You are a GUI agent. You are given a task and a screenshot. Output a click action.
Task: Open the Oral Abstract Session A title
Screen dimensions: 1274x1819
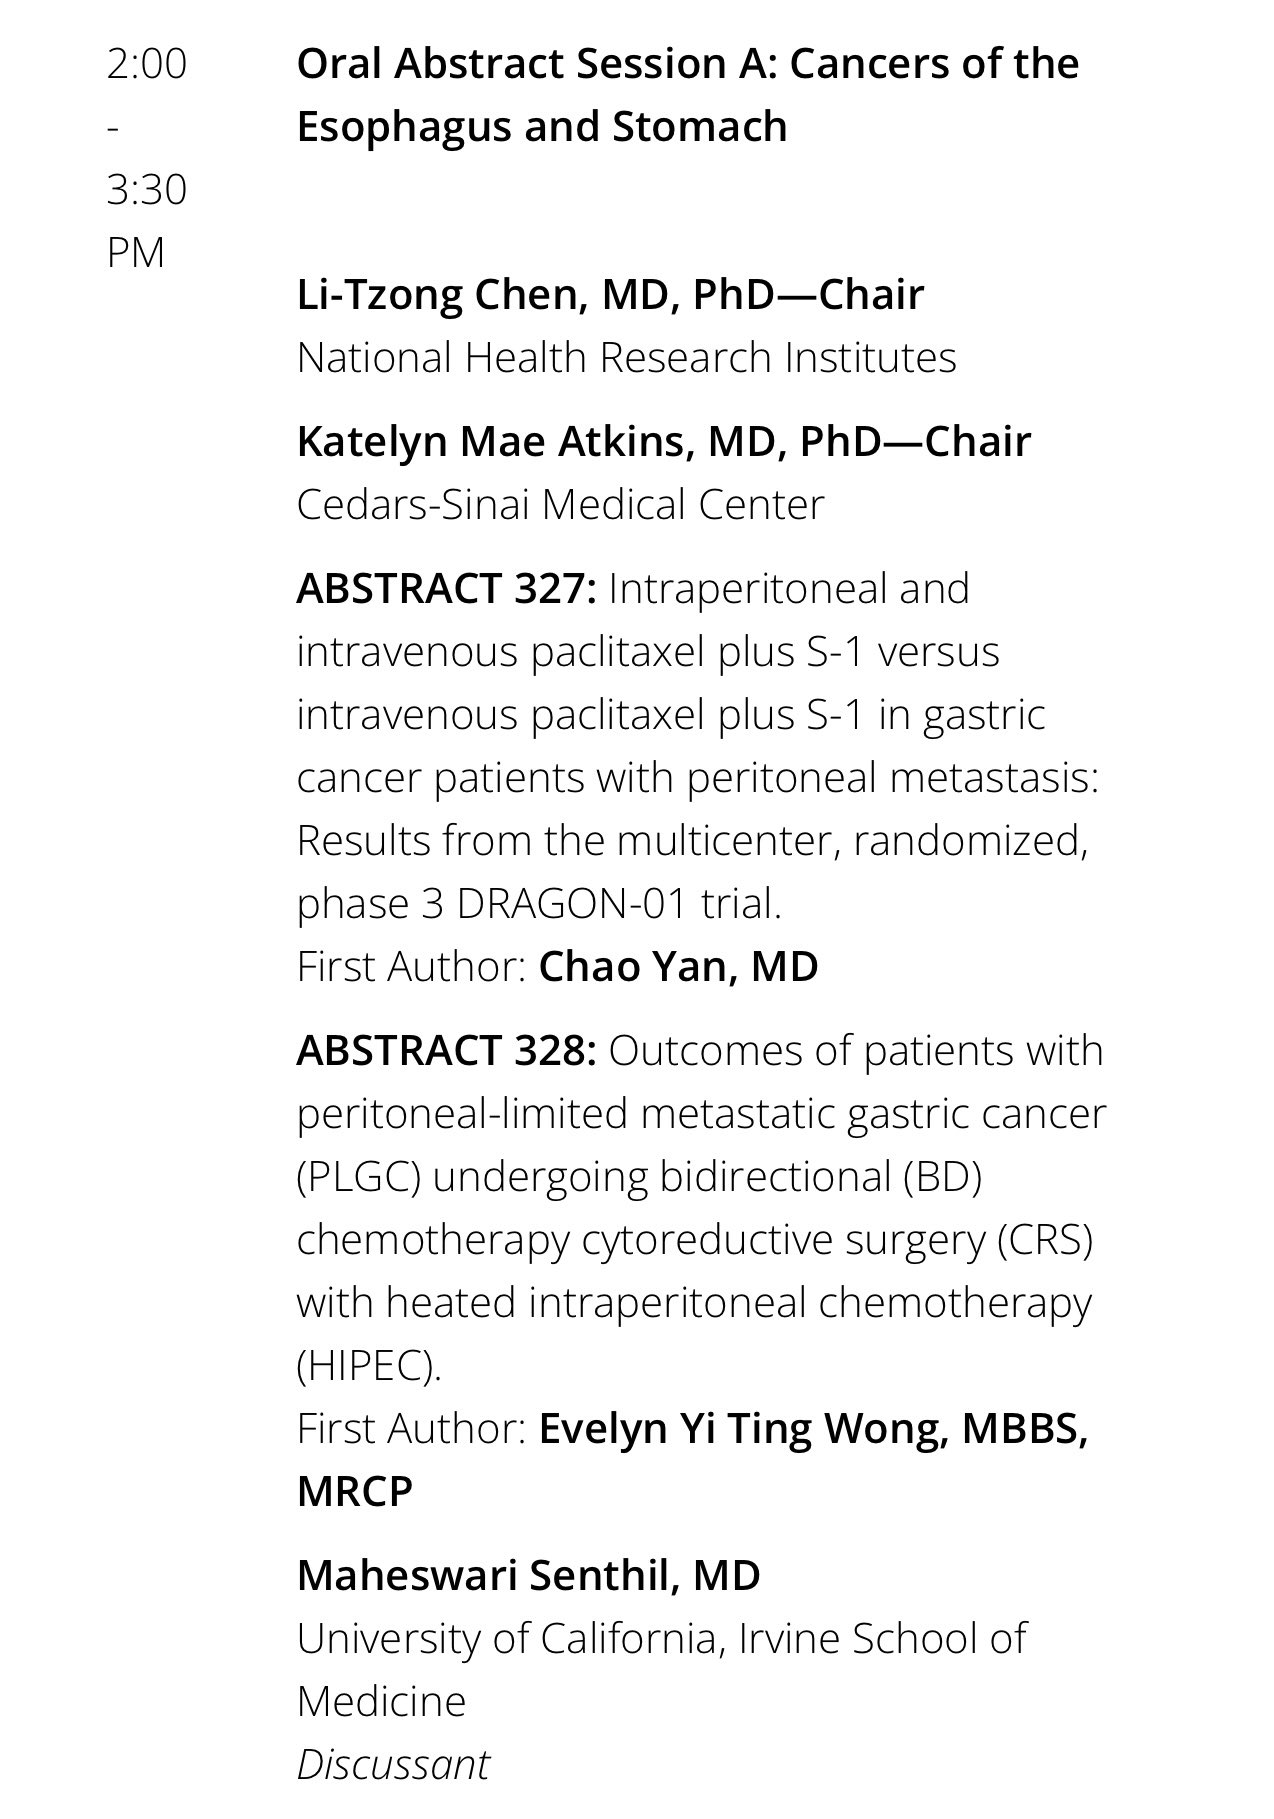(688, 95)
